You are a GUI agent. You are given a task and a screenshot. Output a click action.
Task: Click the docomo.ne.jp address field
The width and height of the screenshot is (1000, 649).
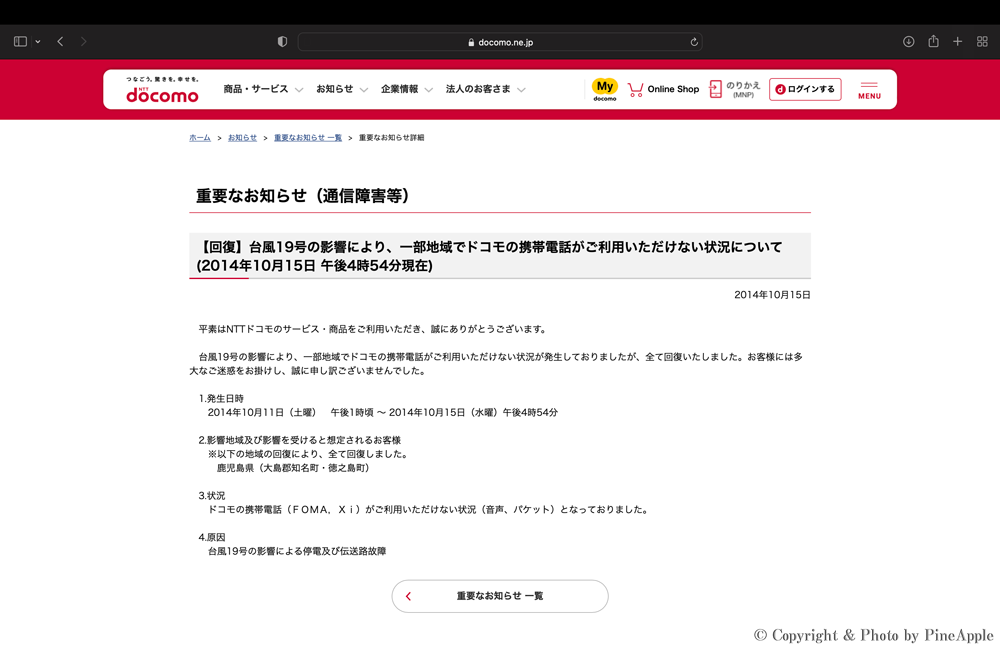click(x=500, y=42)
